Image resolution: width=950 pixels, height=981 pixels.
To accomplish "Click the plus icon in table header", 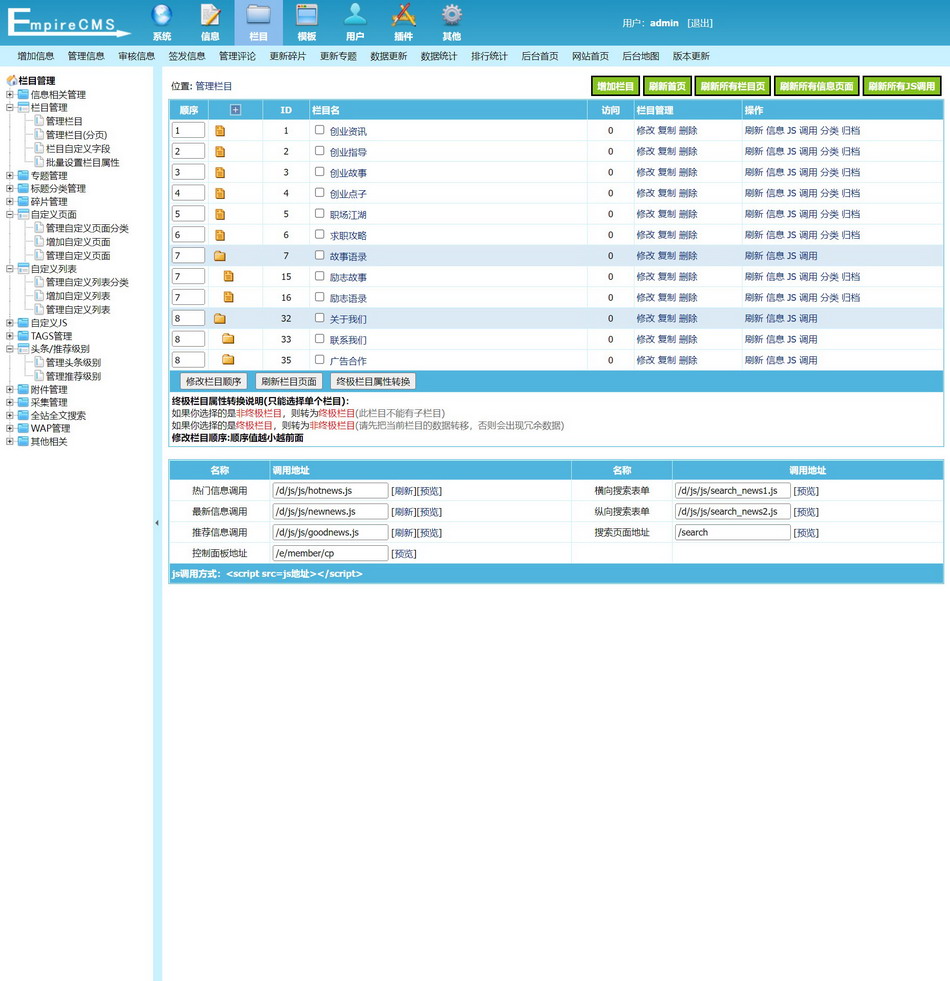I will [x=235, y=110].
